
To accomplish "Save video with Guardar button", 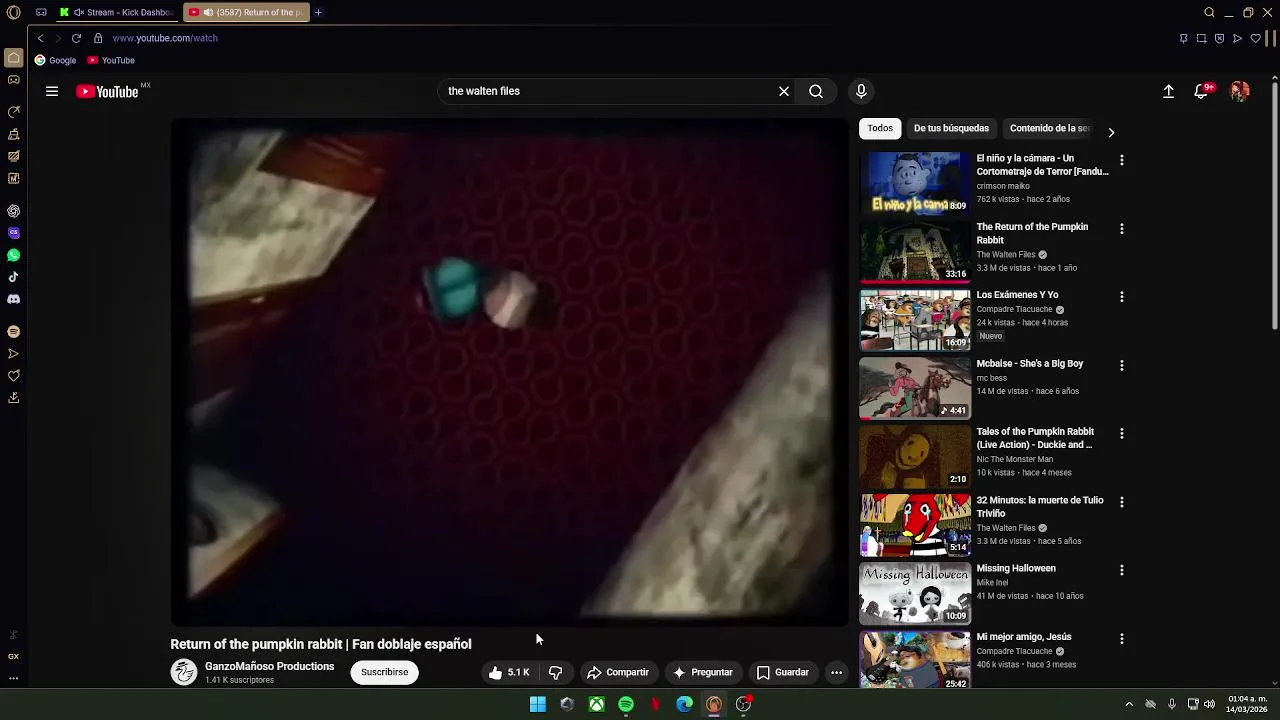I will click(x=782, y=672).
